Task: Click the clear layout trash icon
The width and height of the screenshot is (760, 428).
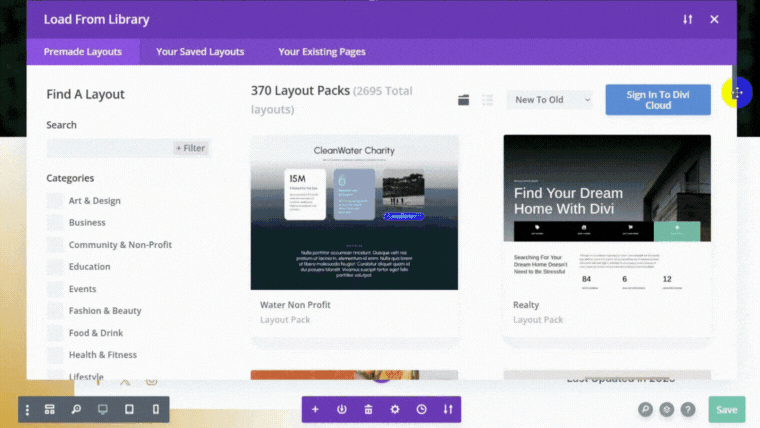Action: 368,410
